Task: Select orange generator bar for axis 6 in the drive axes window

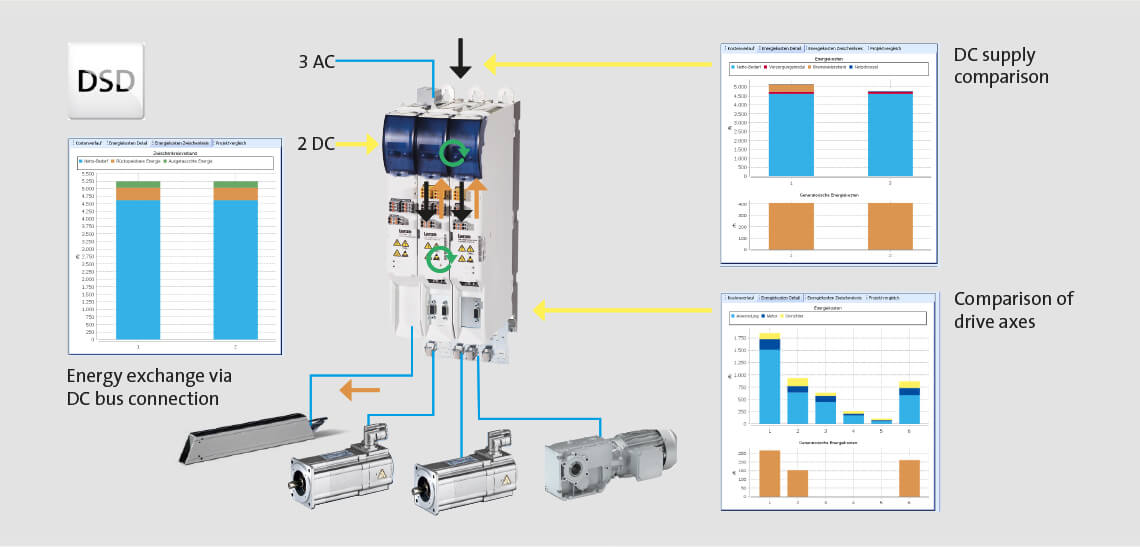Action: (x=910, y=479)
